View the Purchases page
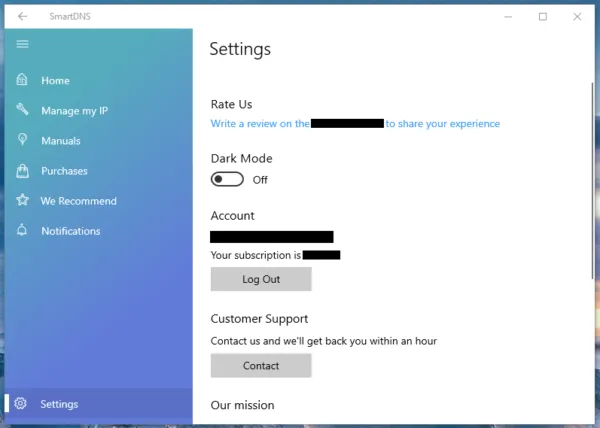This screenshot has width=600, height=428. pyautogui.click(x=98, y=171)
